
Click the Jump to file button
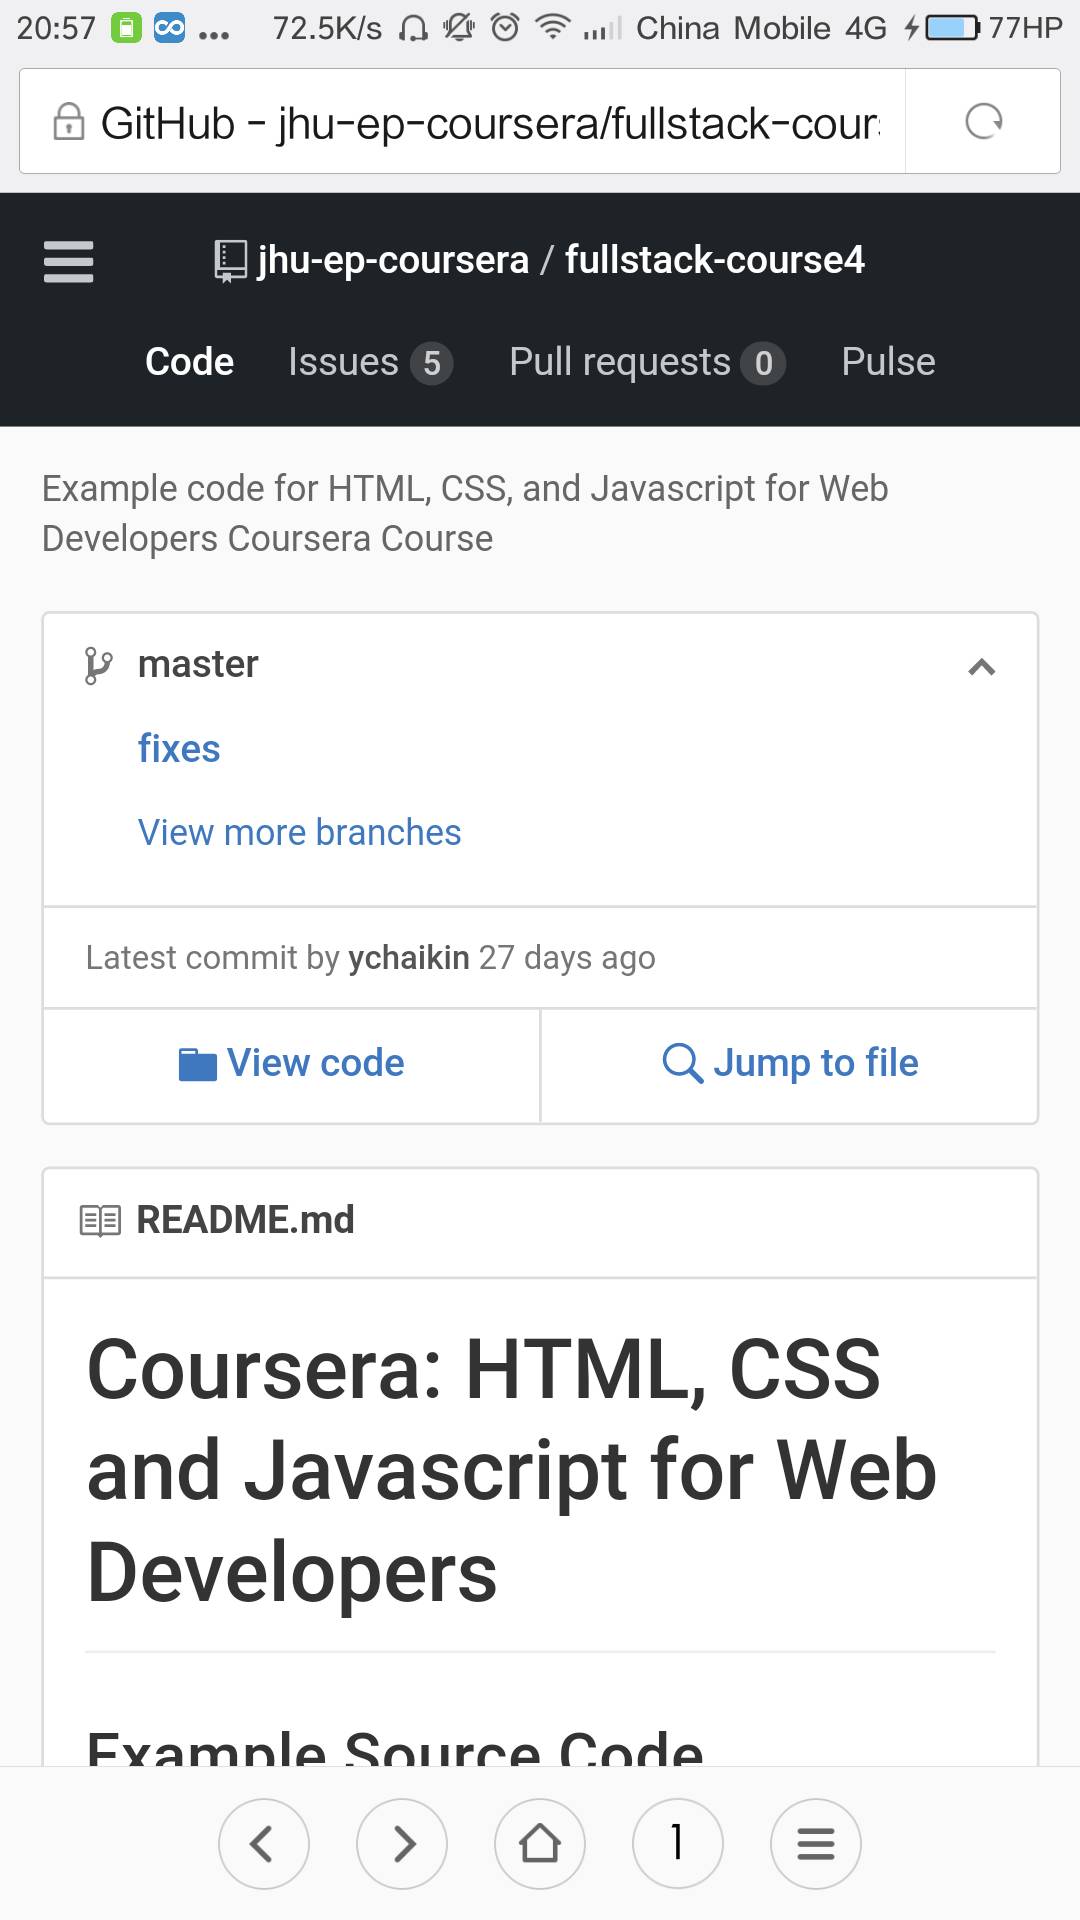click(x=789, y=1064)
